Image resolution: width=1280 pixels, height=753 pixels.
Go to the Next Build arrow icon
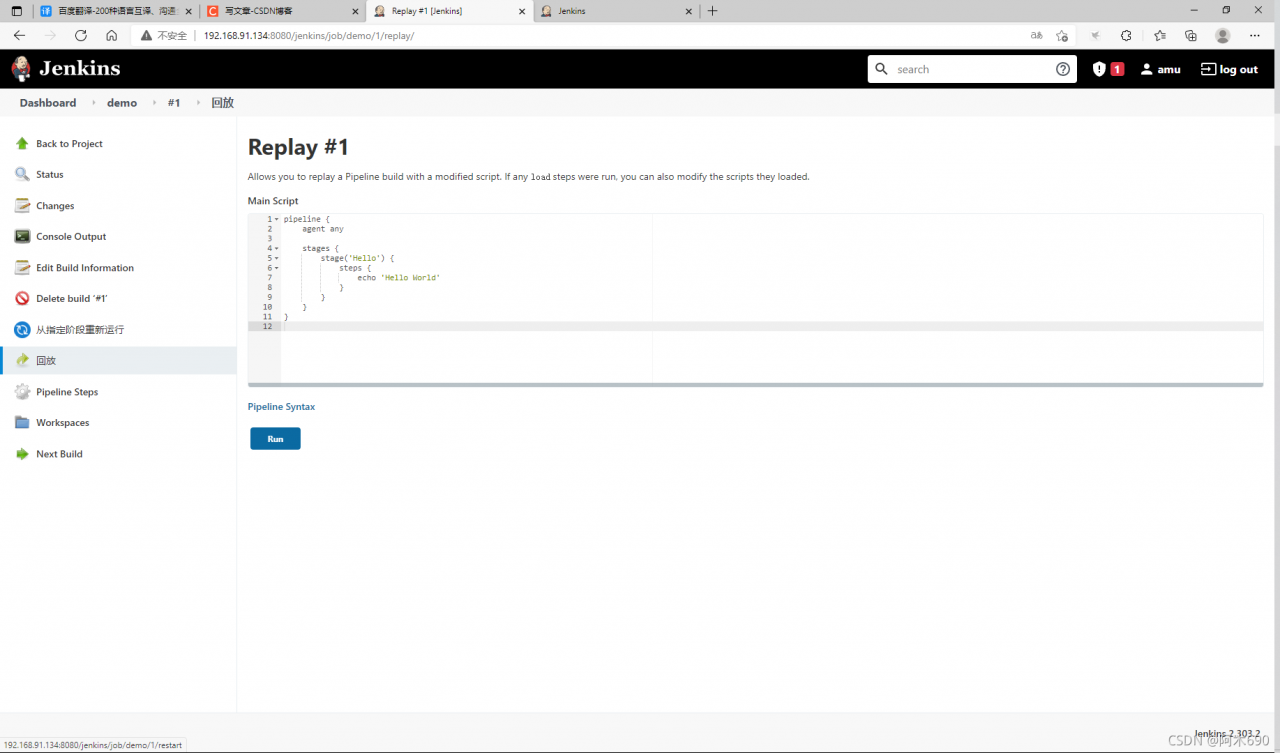(x=22, y=454)
